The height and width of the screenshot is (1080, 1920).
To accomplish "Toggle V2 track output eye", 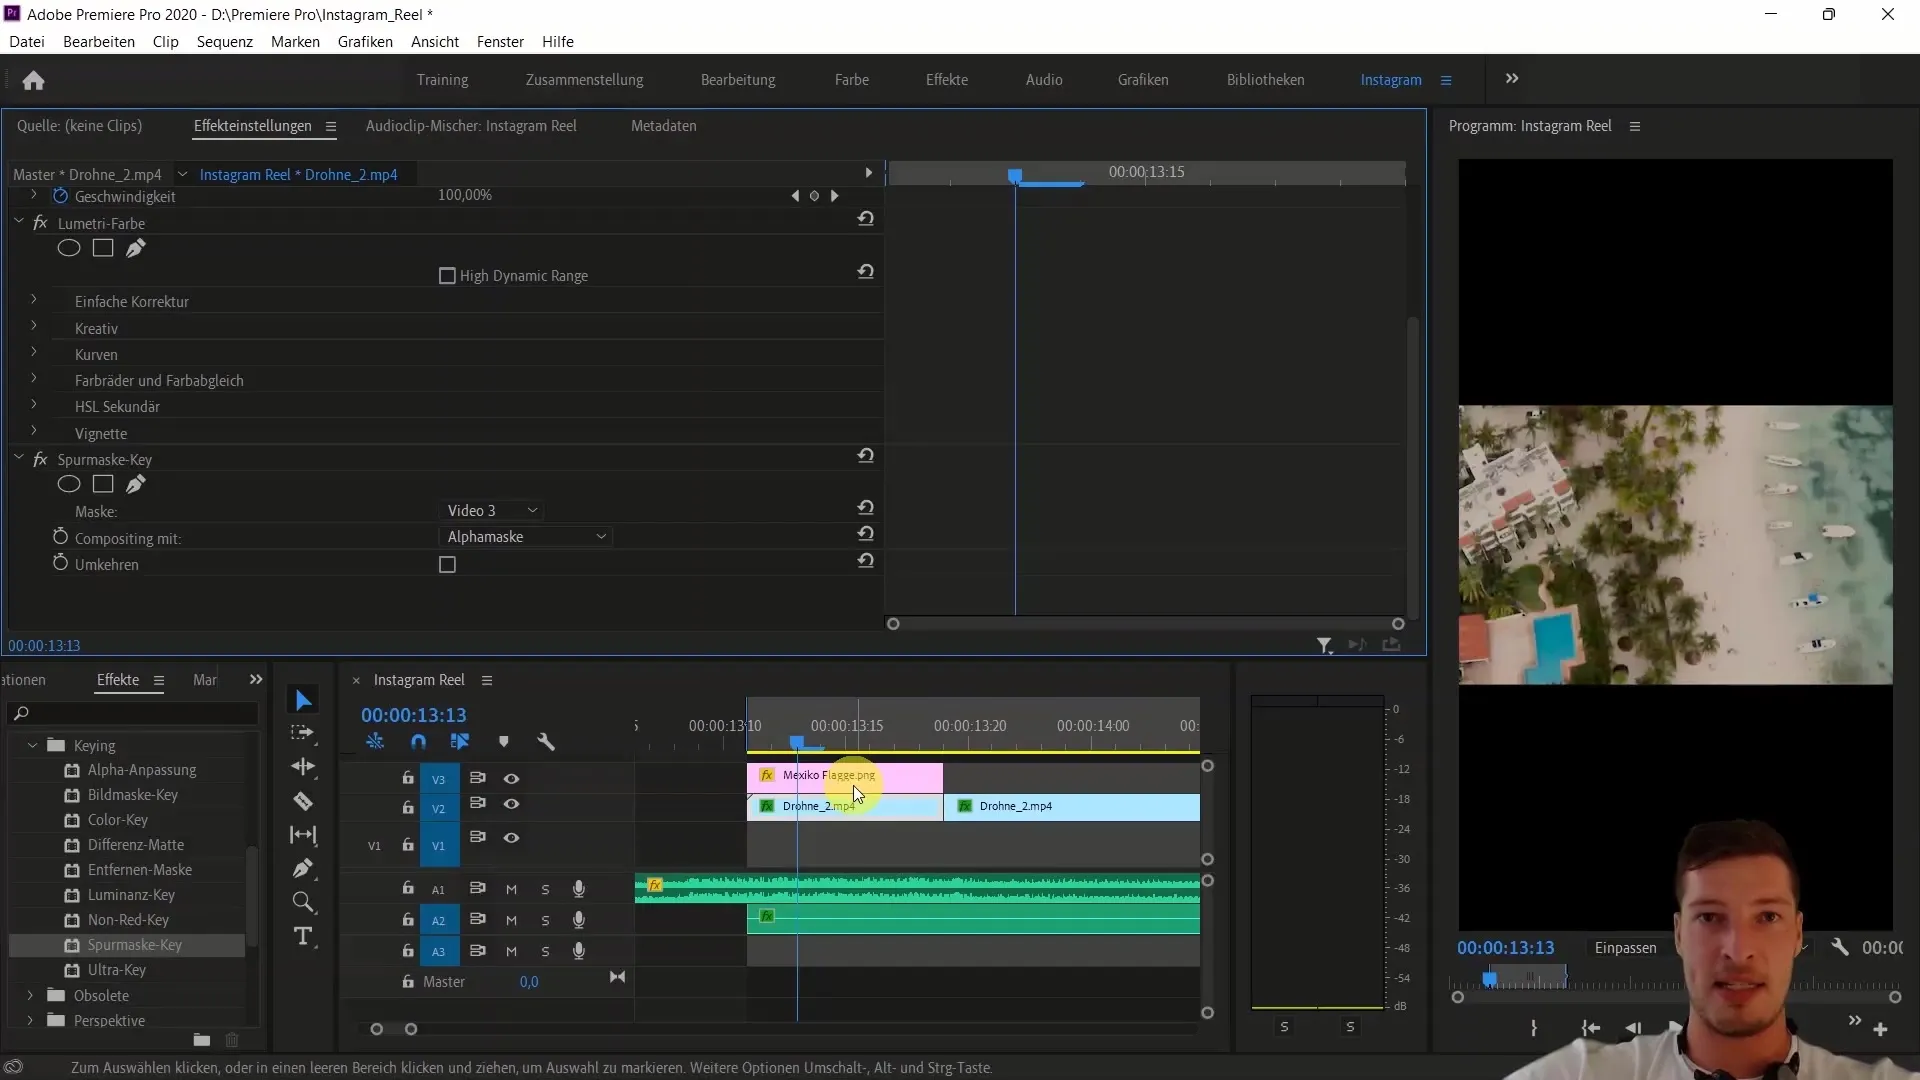I will coord(511,804).
